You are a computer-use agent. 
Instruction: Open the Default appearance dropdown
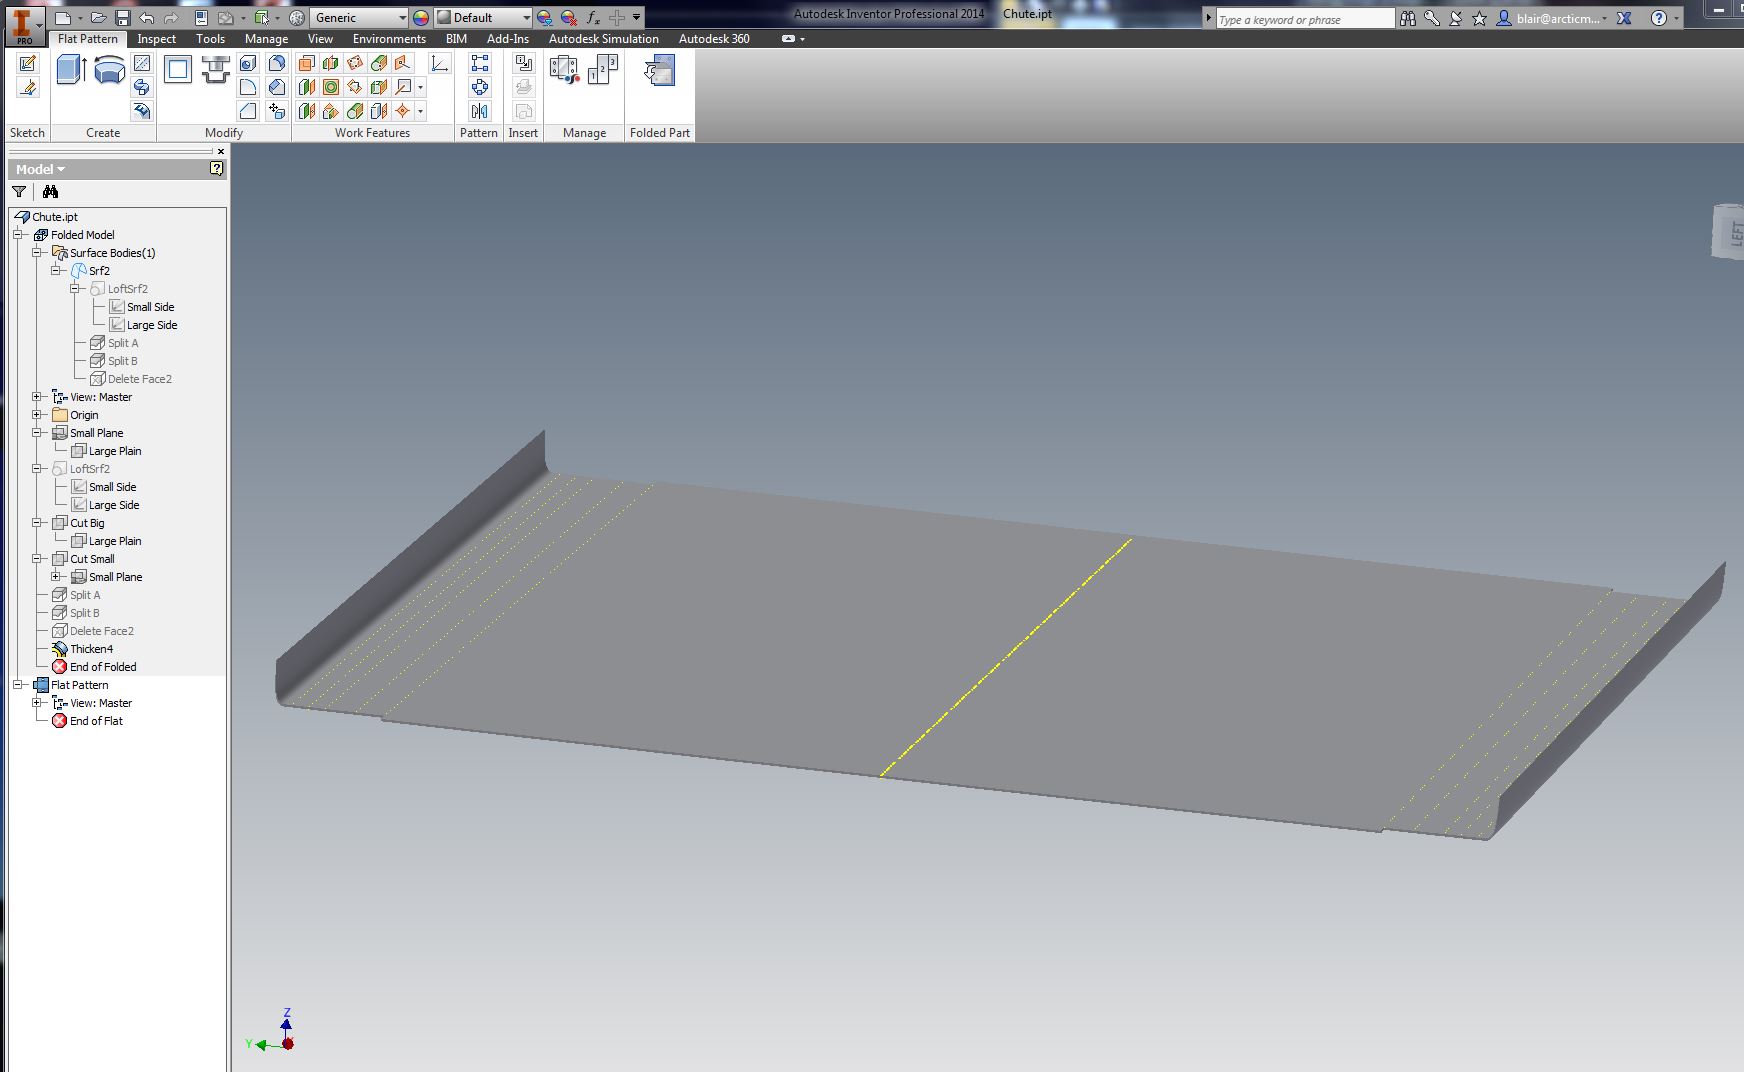(484, 18)
